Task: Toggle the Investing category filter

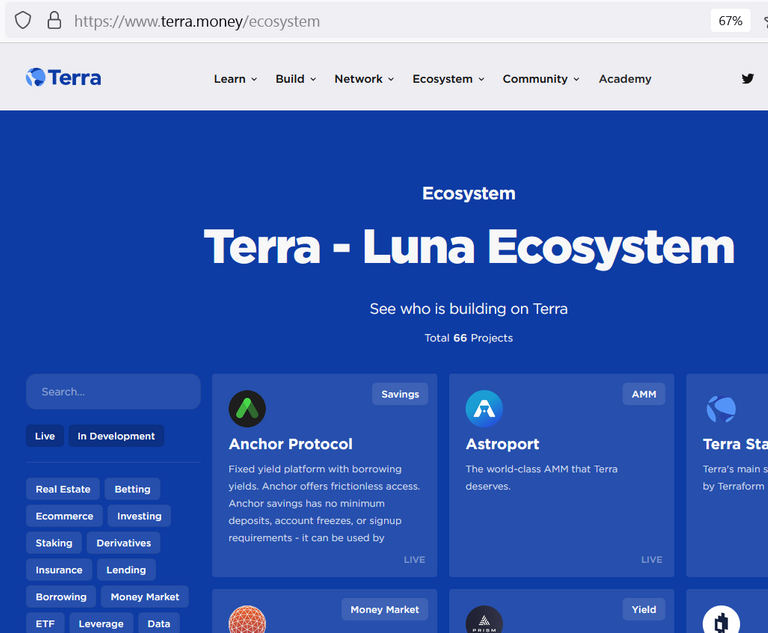Action: pyautogui.click(x=139, y=516)
